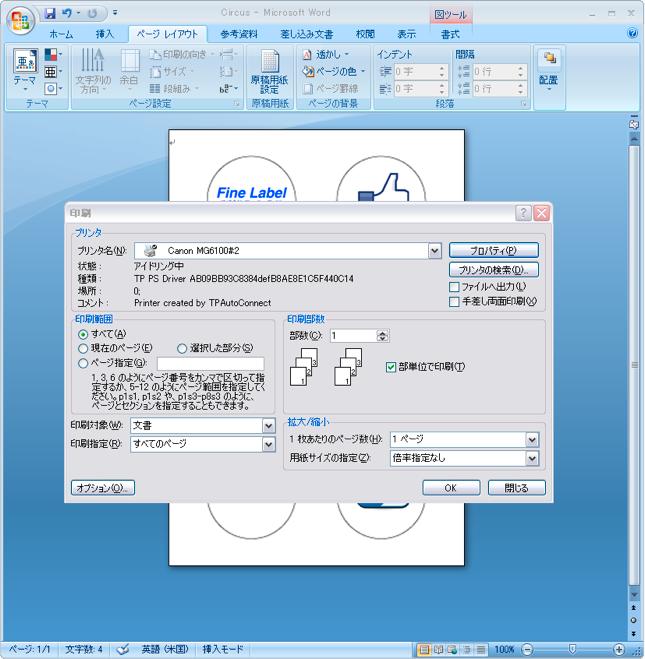Click select browse object button
Screen dimensions: 645x659
tap(634, 620)
